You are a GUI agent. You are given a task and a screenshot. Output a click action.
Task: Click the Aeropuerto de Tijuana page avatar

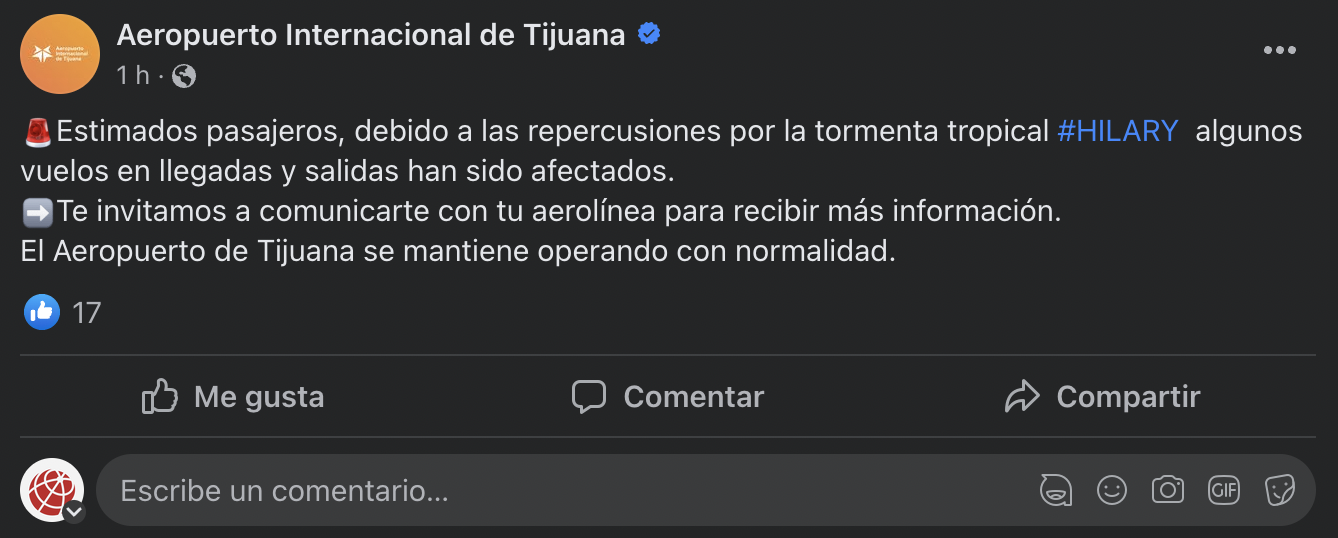coord(59,54)
